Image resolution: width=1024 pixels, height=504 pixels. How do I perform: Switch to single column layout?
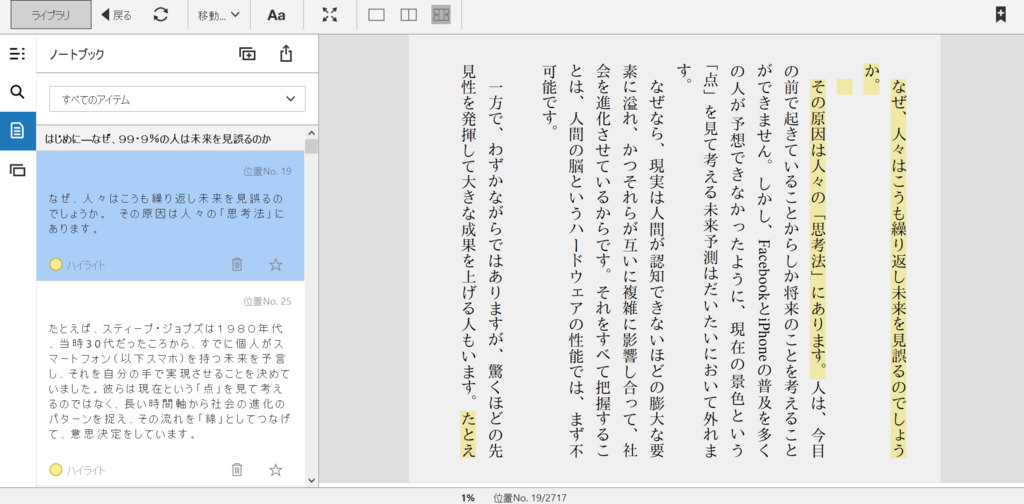376,15
